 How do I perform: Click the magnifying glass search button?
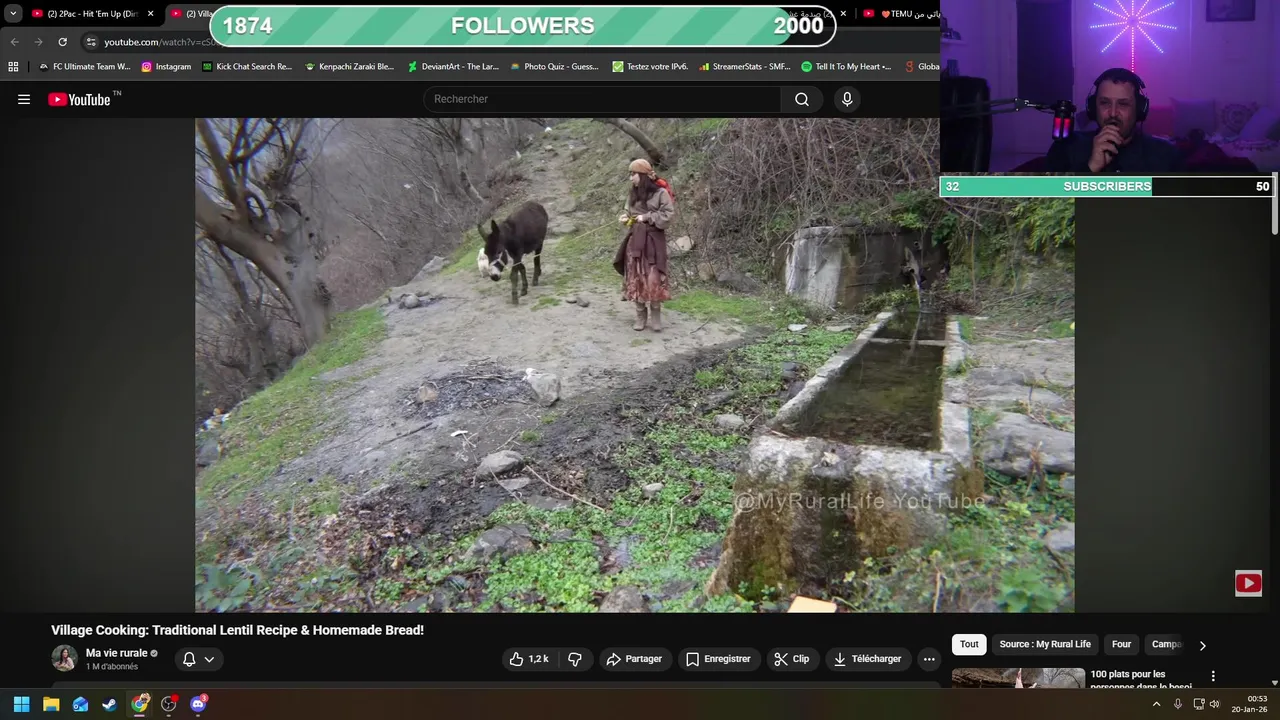(x=802, y=99)
